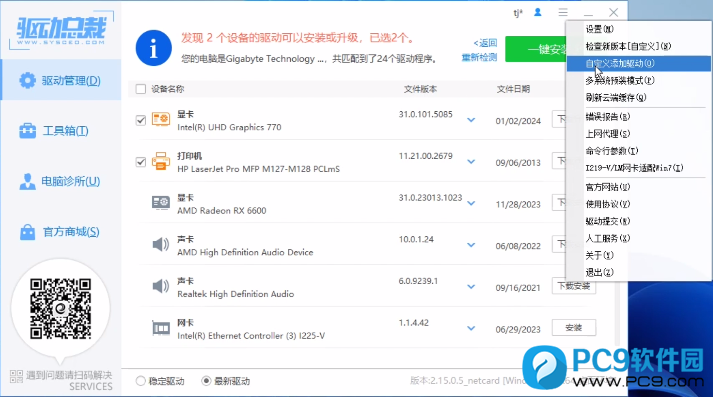Click date 09/06/2013 text
Image resolution: width=713 pixels, height=397 pixels.
[x=518, y=163]
